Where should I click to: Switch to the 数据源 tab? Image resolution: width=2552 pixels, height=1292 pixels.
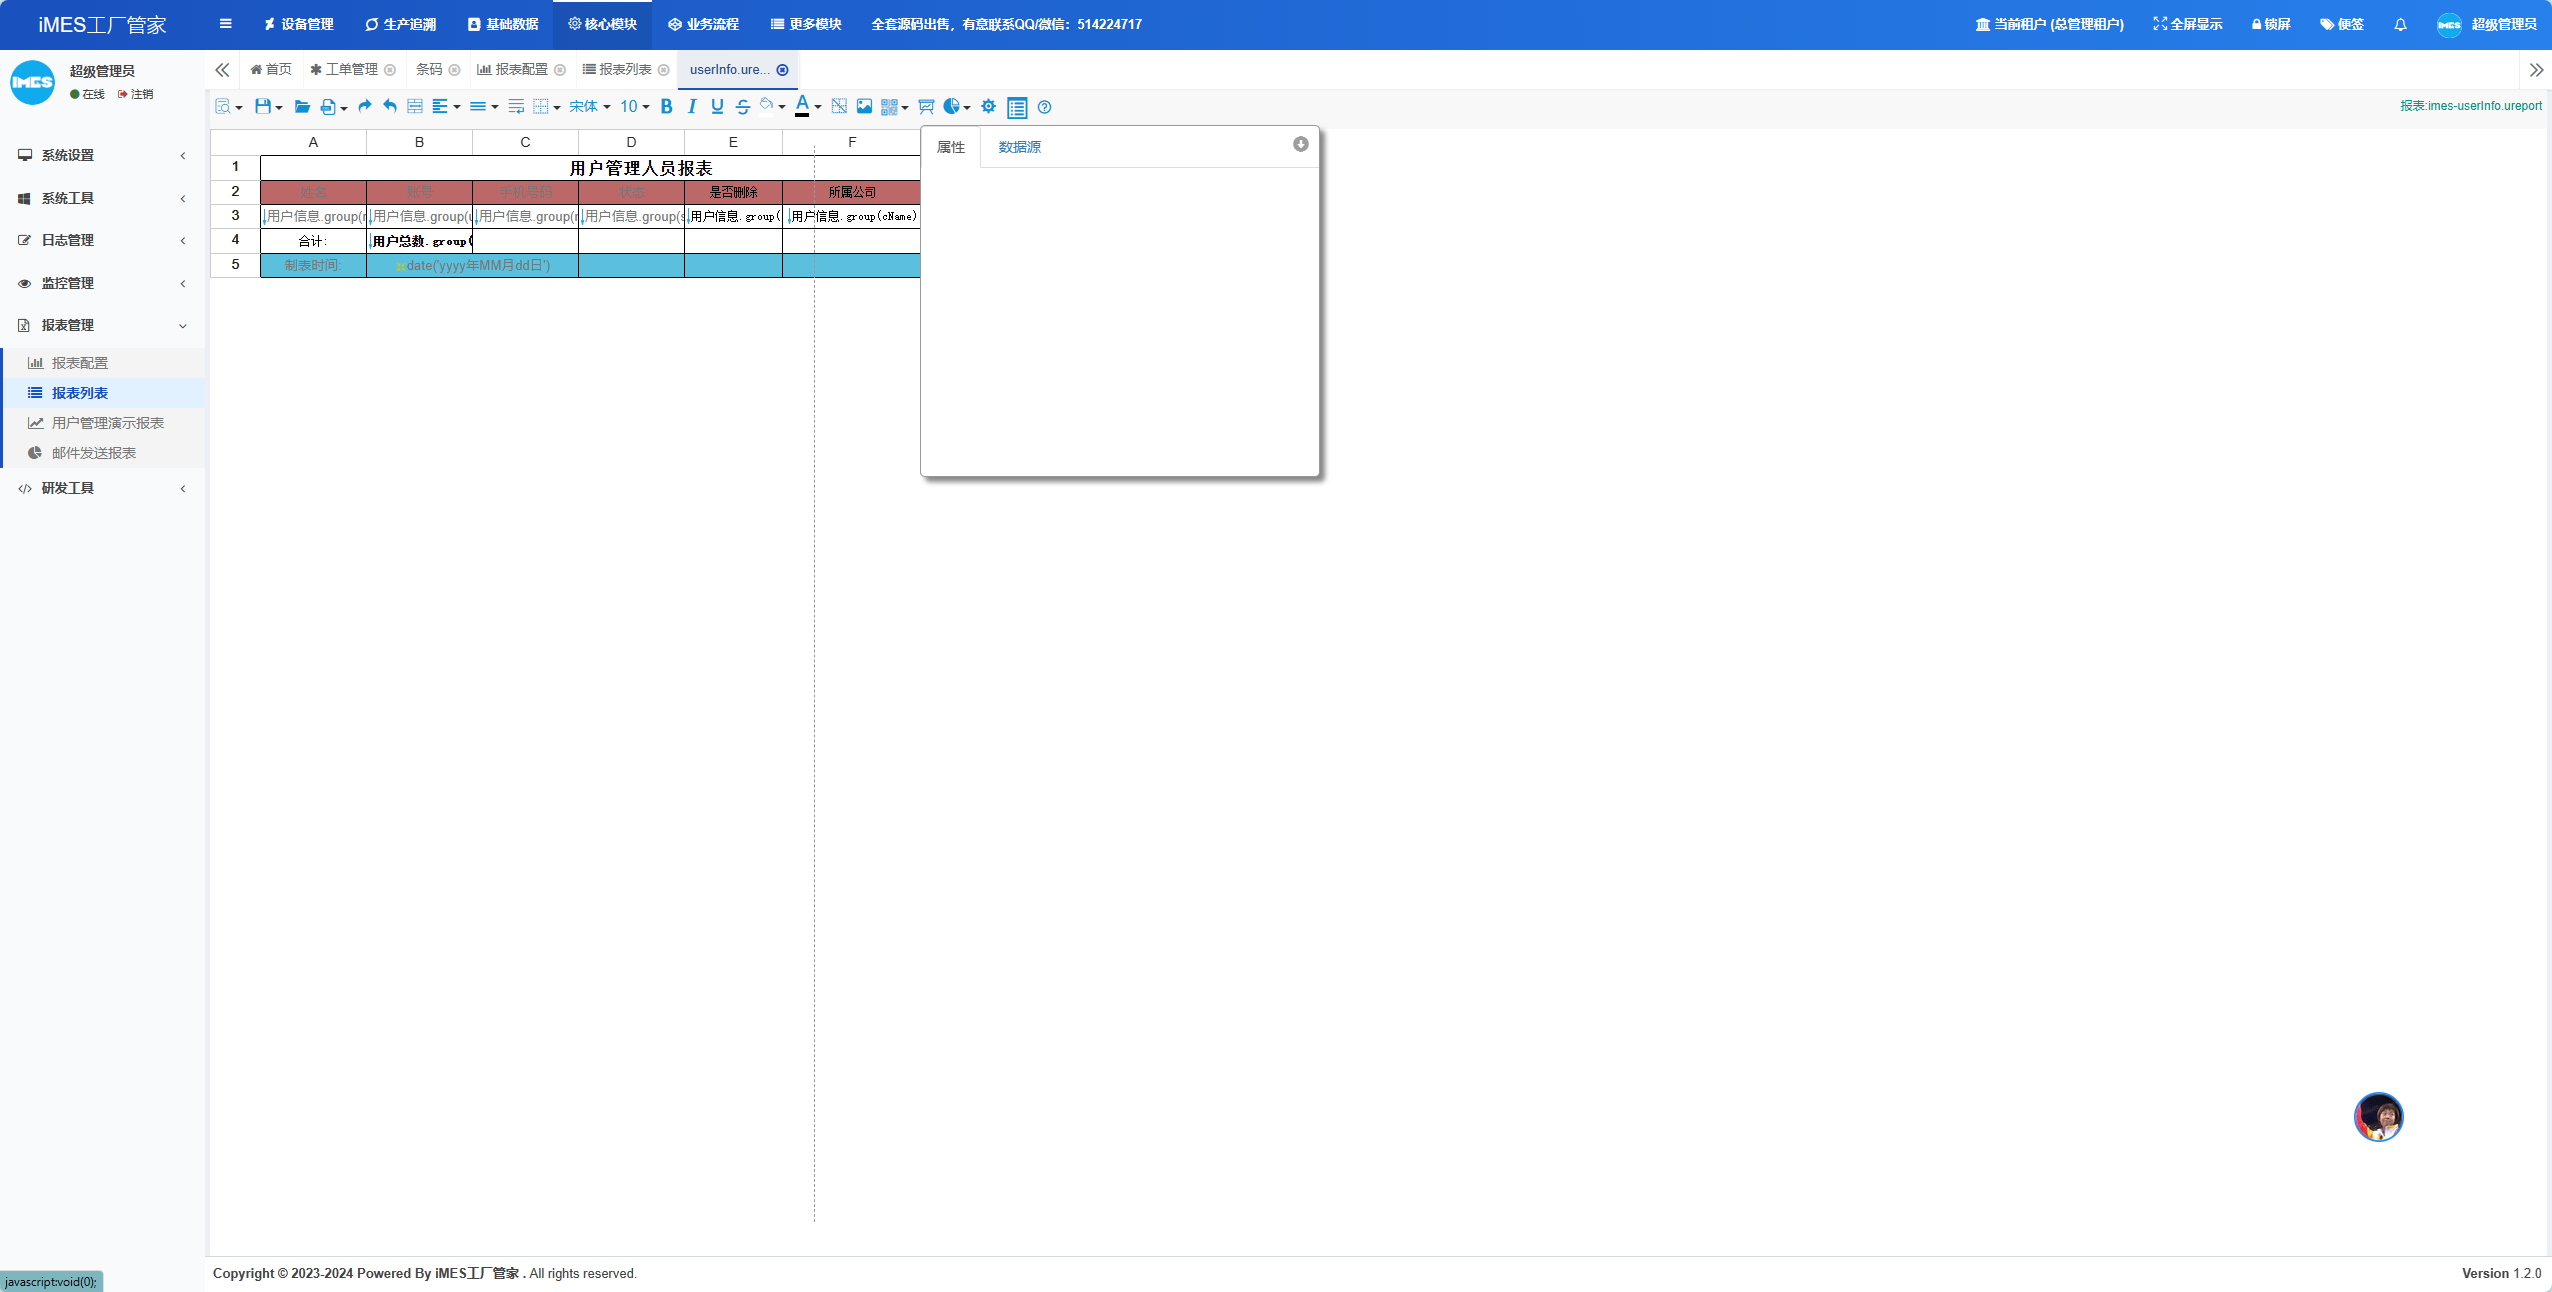pyautogui.click(x=1019, y=147)
